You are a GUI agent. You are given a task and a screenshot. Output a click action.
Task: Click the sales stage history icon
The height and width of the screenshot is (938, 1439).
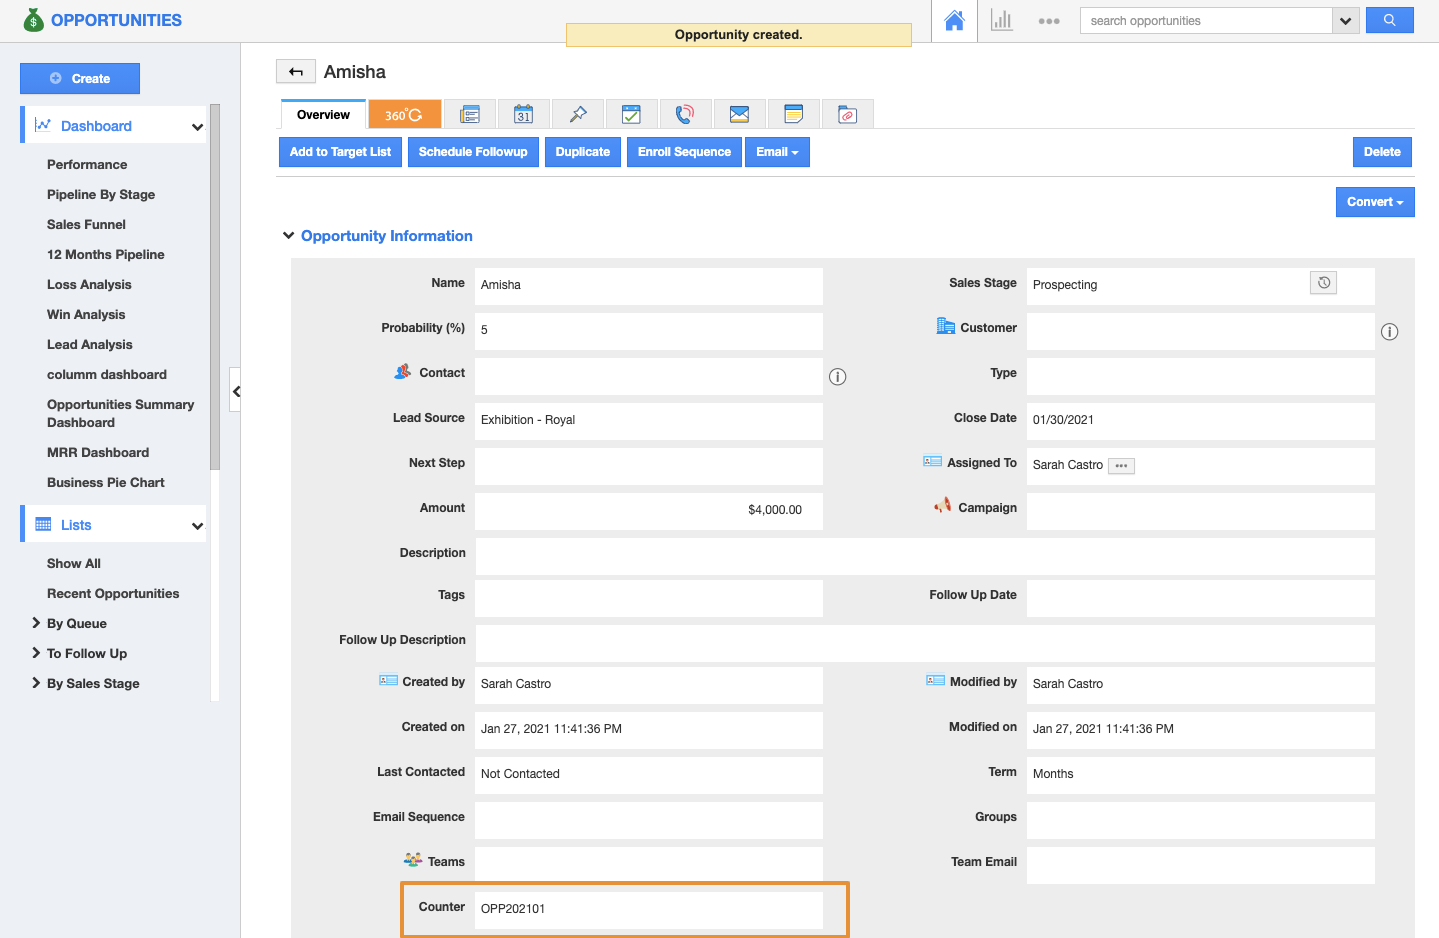[1323, 283]
